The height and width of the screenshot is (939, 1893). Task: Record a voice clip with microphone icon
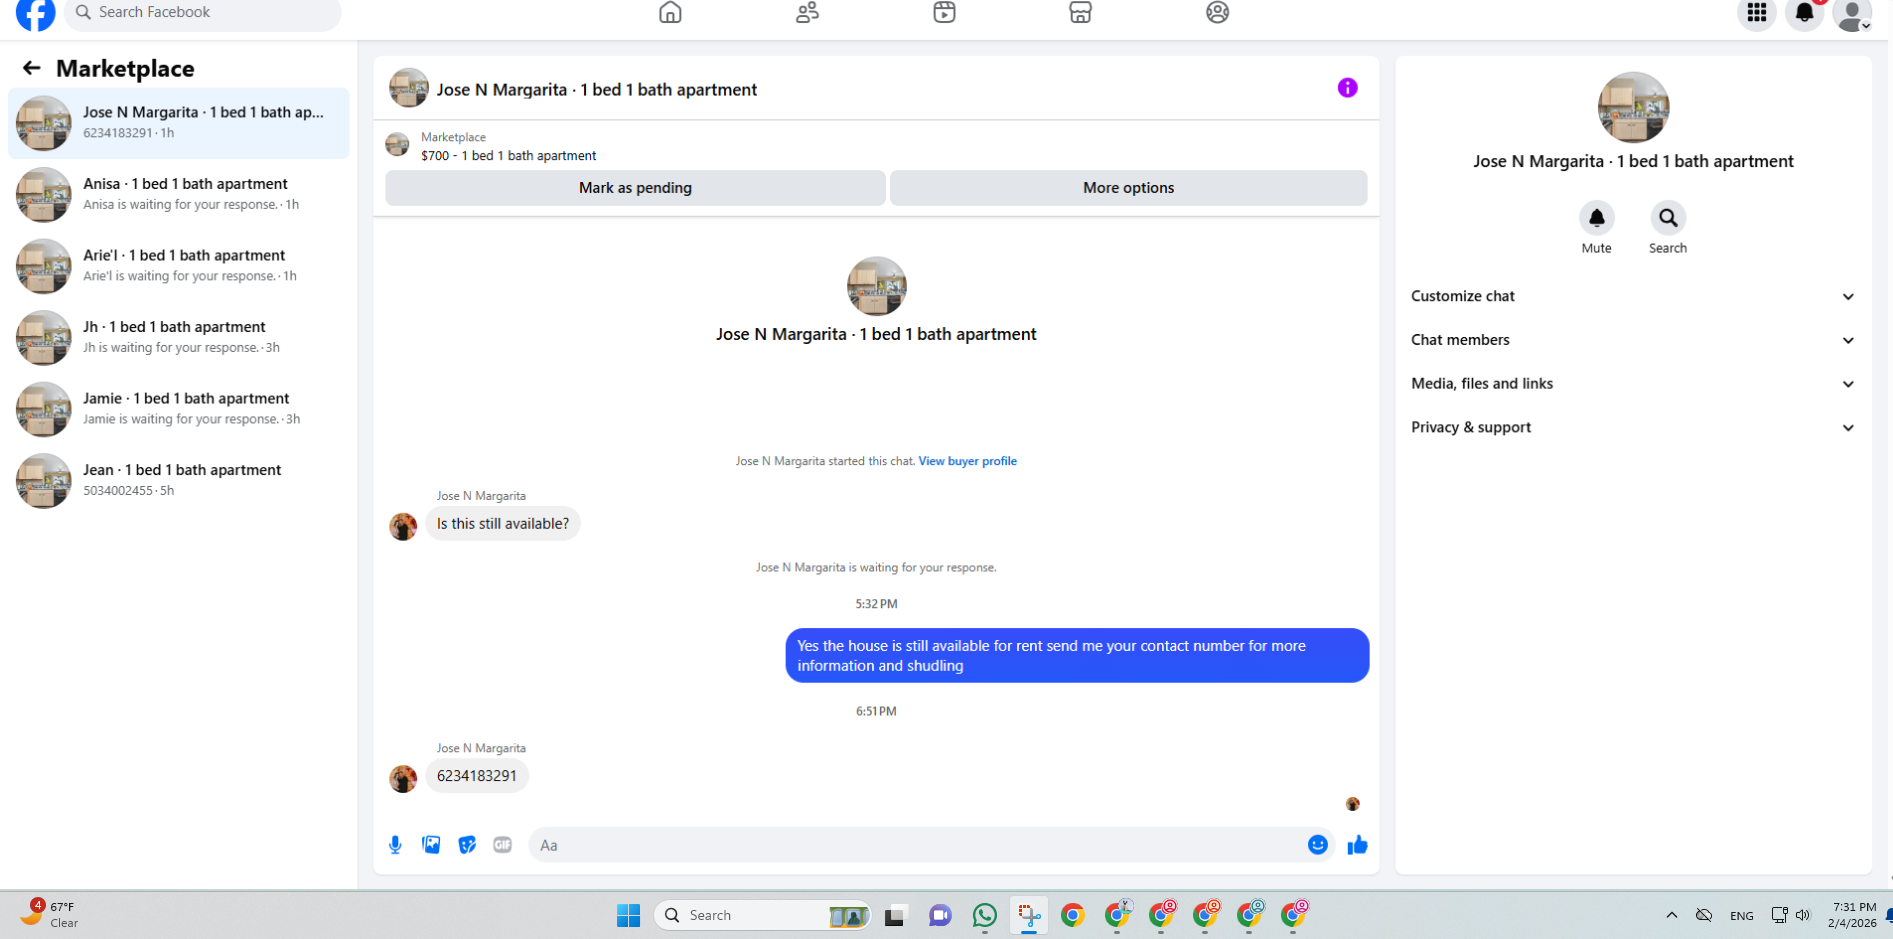click(395, 845)
